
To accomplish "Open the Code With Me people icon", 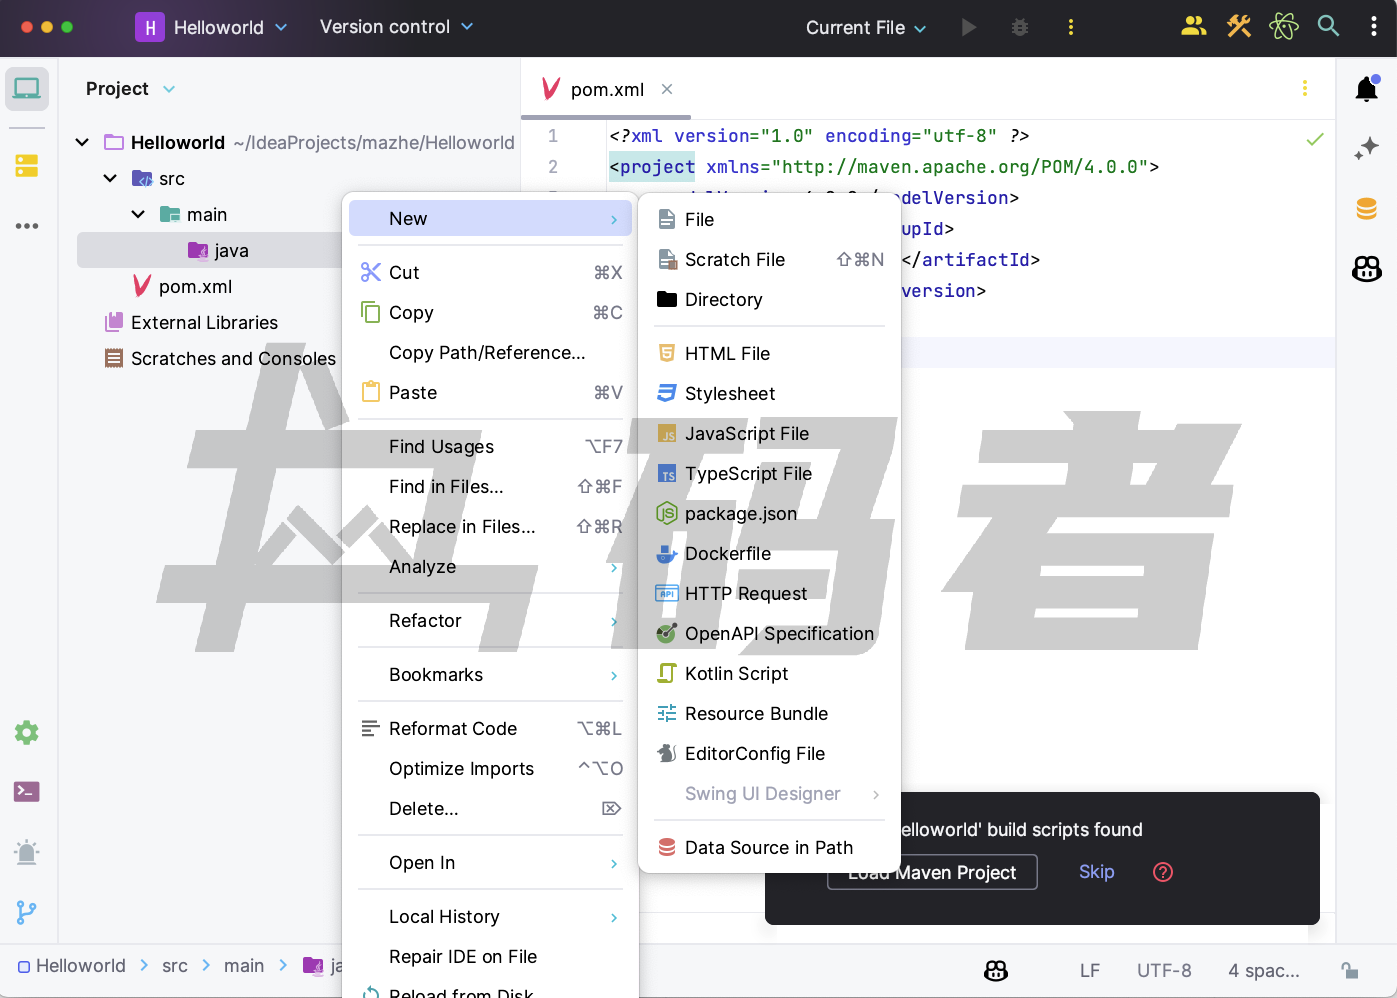I will click(x=1193, y=27).
